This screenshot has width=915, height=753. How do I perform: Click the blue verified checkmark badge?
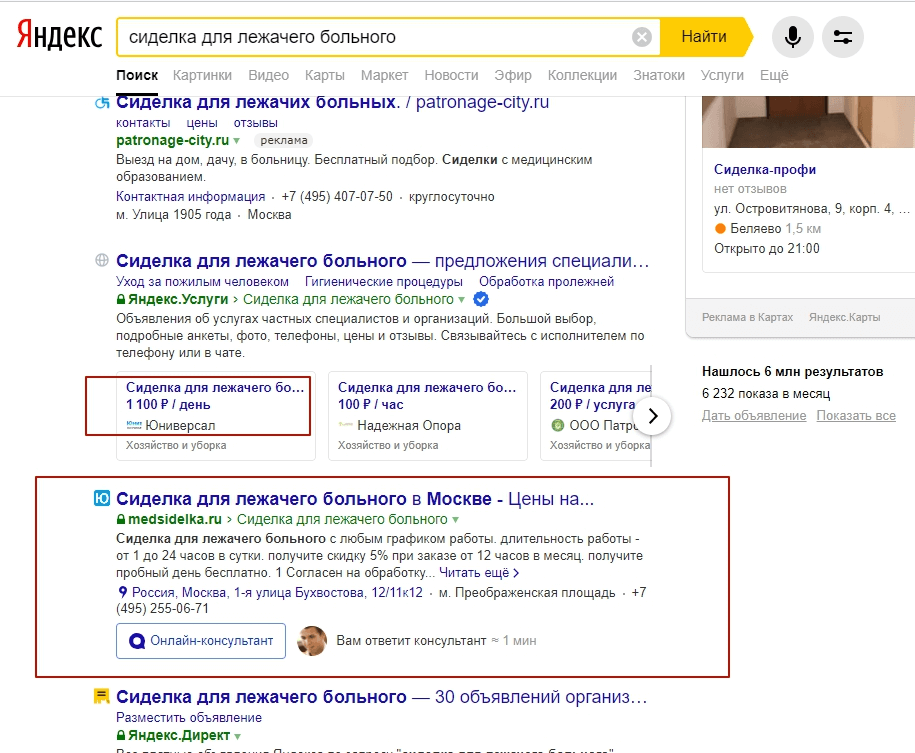tap(481, 299)
